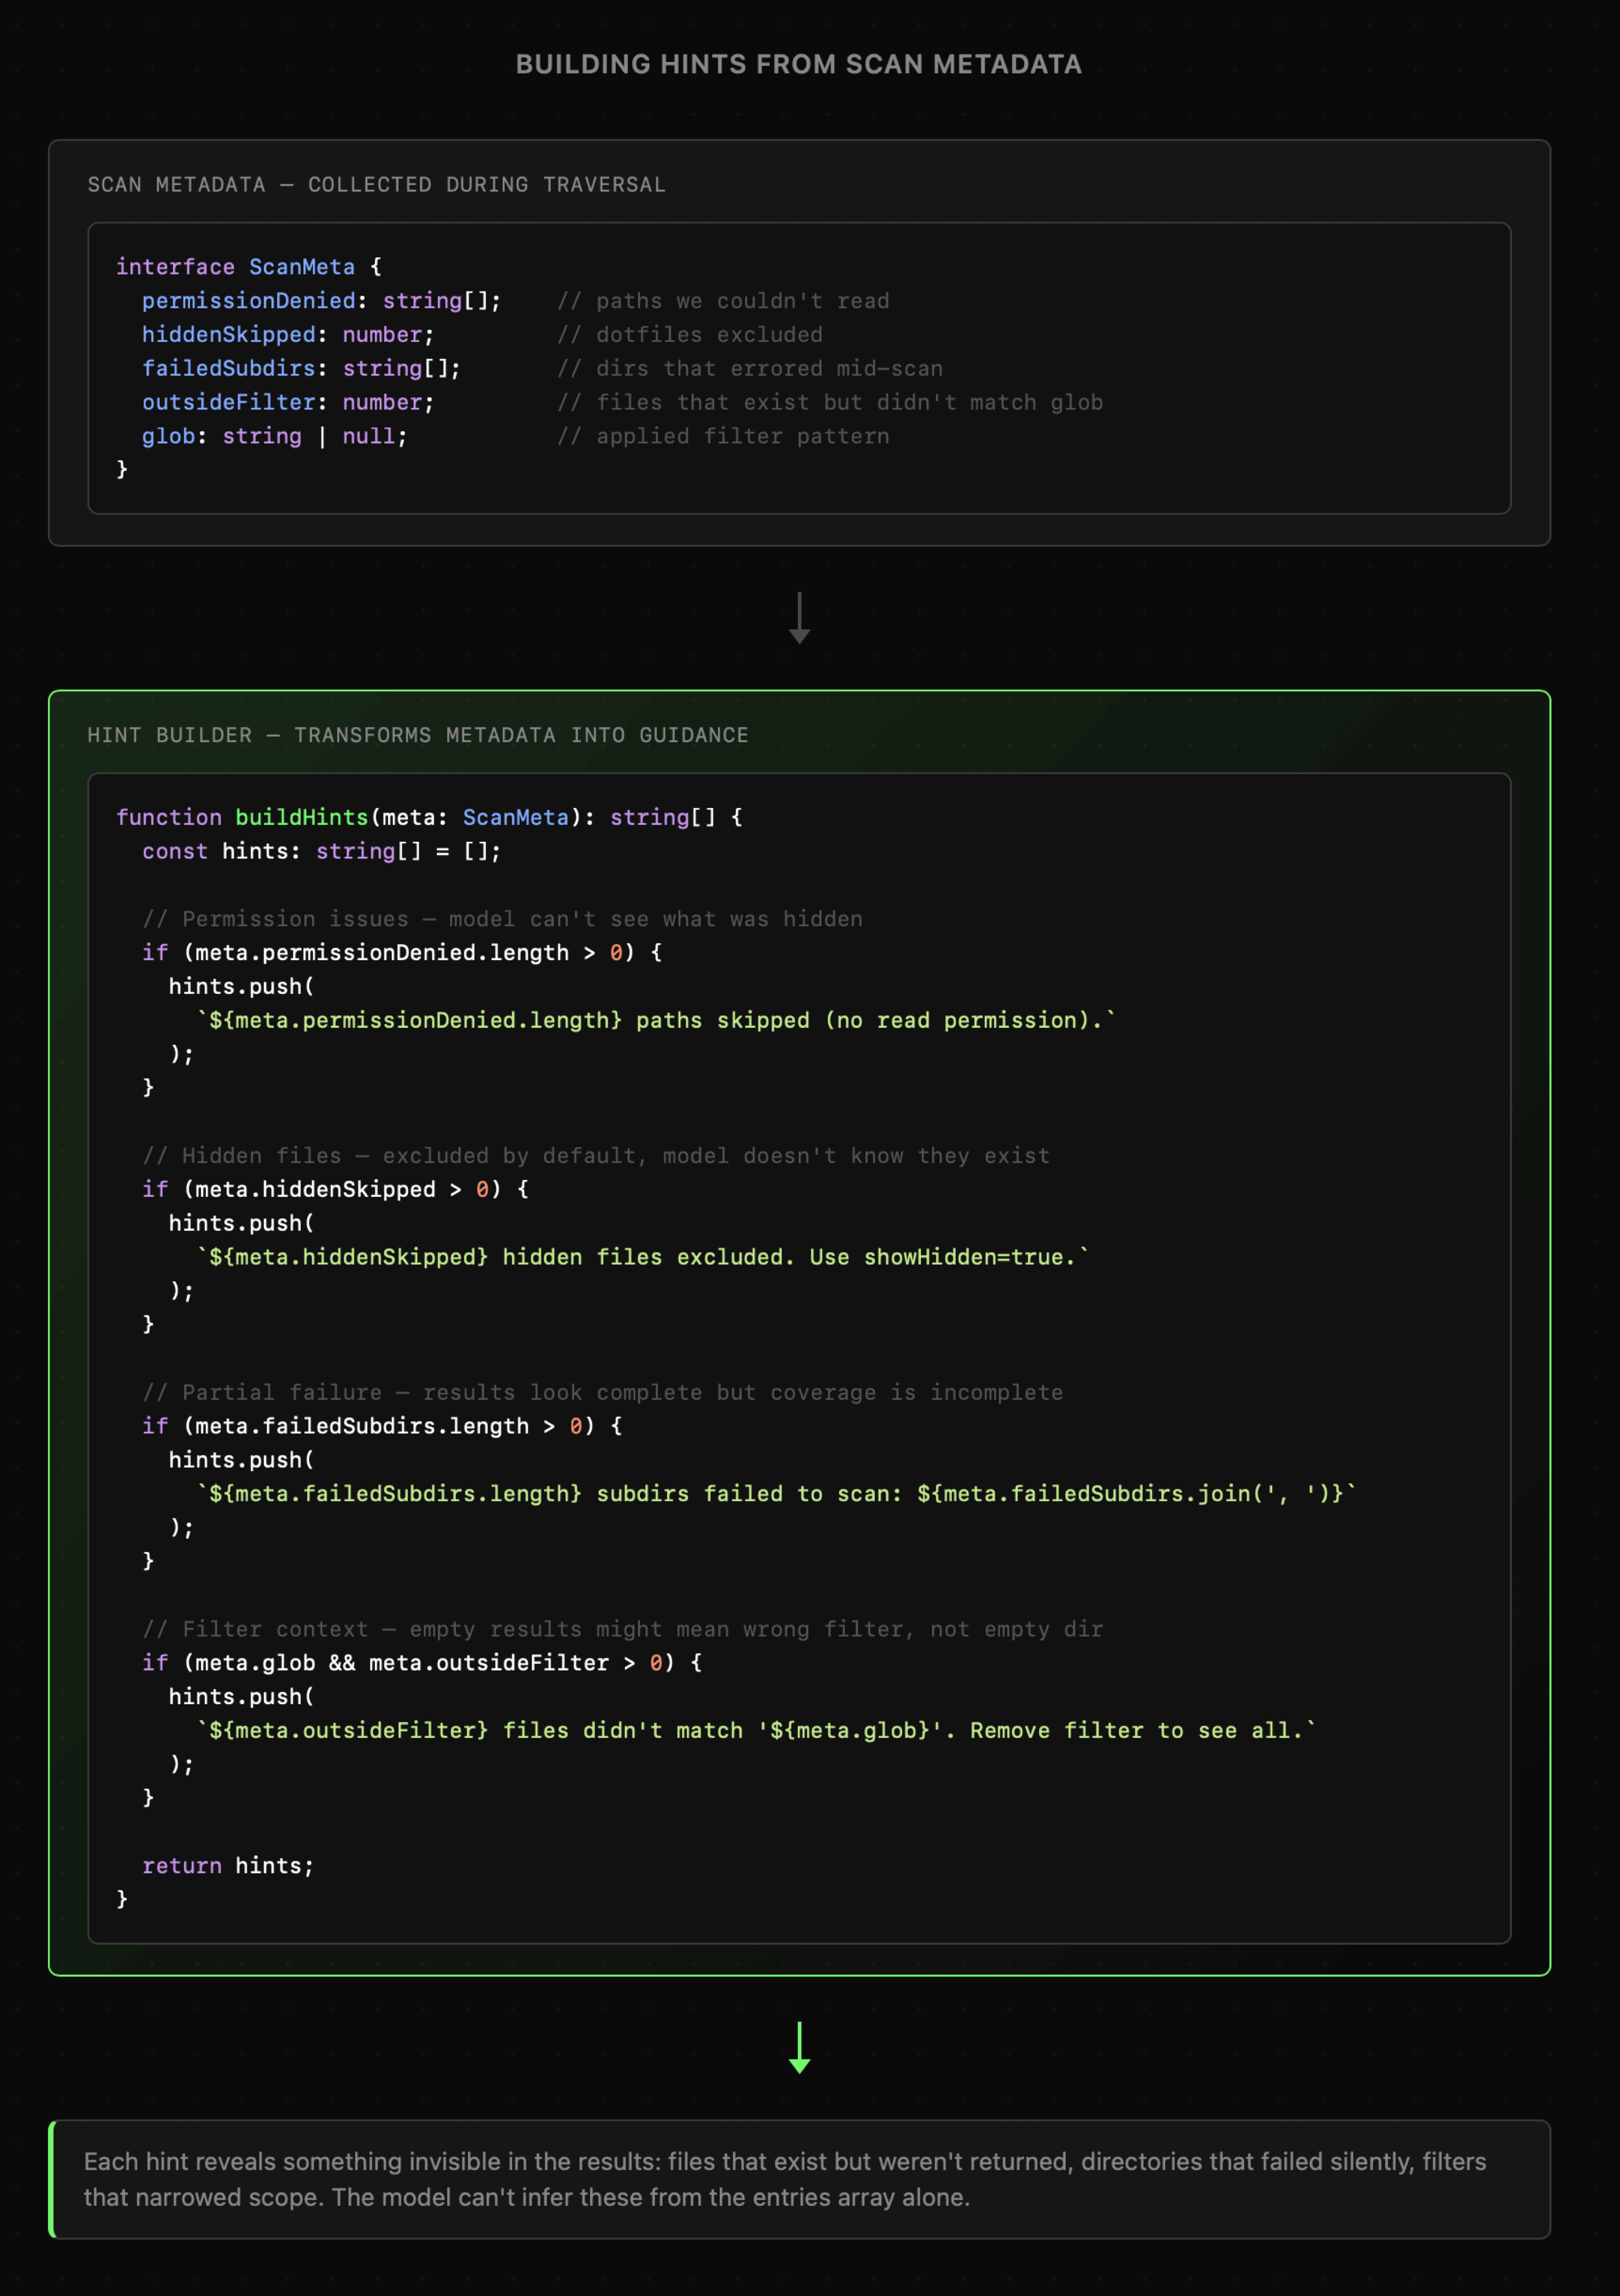Screen dimensions: 1620x2296
Task: Click the '// Permission issues' comment line
Action: 501,919
